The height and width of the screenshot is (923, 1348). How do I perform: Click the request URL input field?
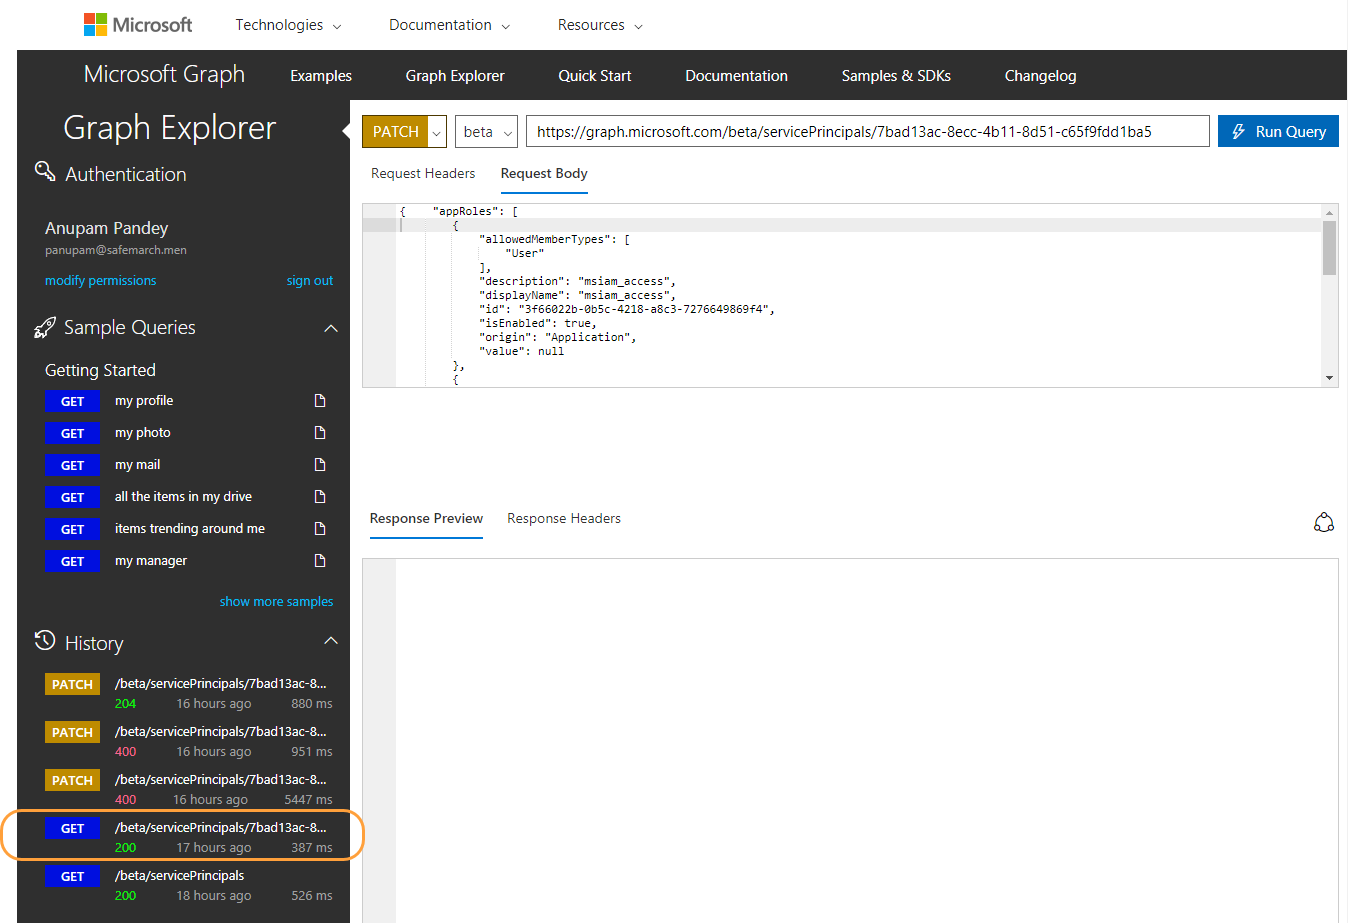click(x=867, y=132)
